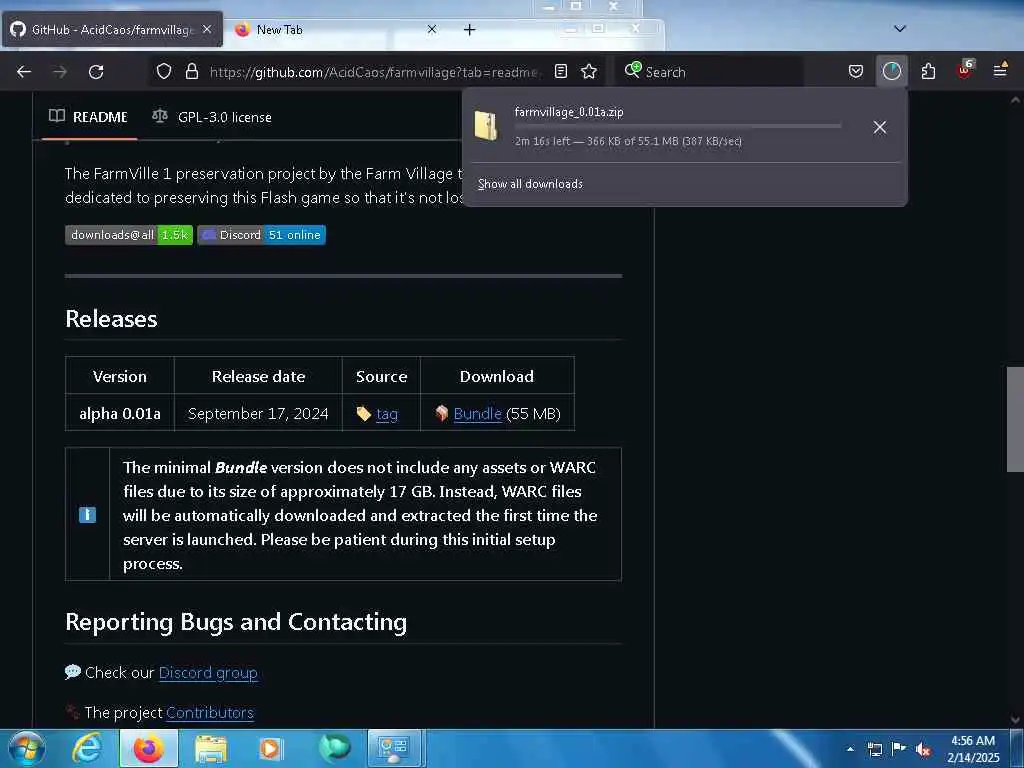
Task: Open the extensions puzzle icon
Action: [x=928, y=71]
